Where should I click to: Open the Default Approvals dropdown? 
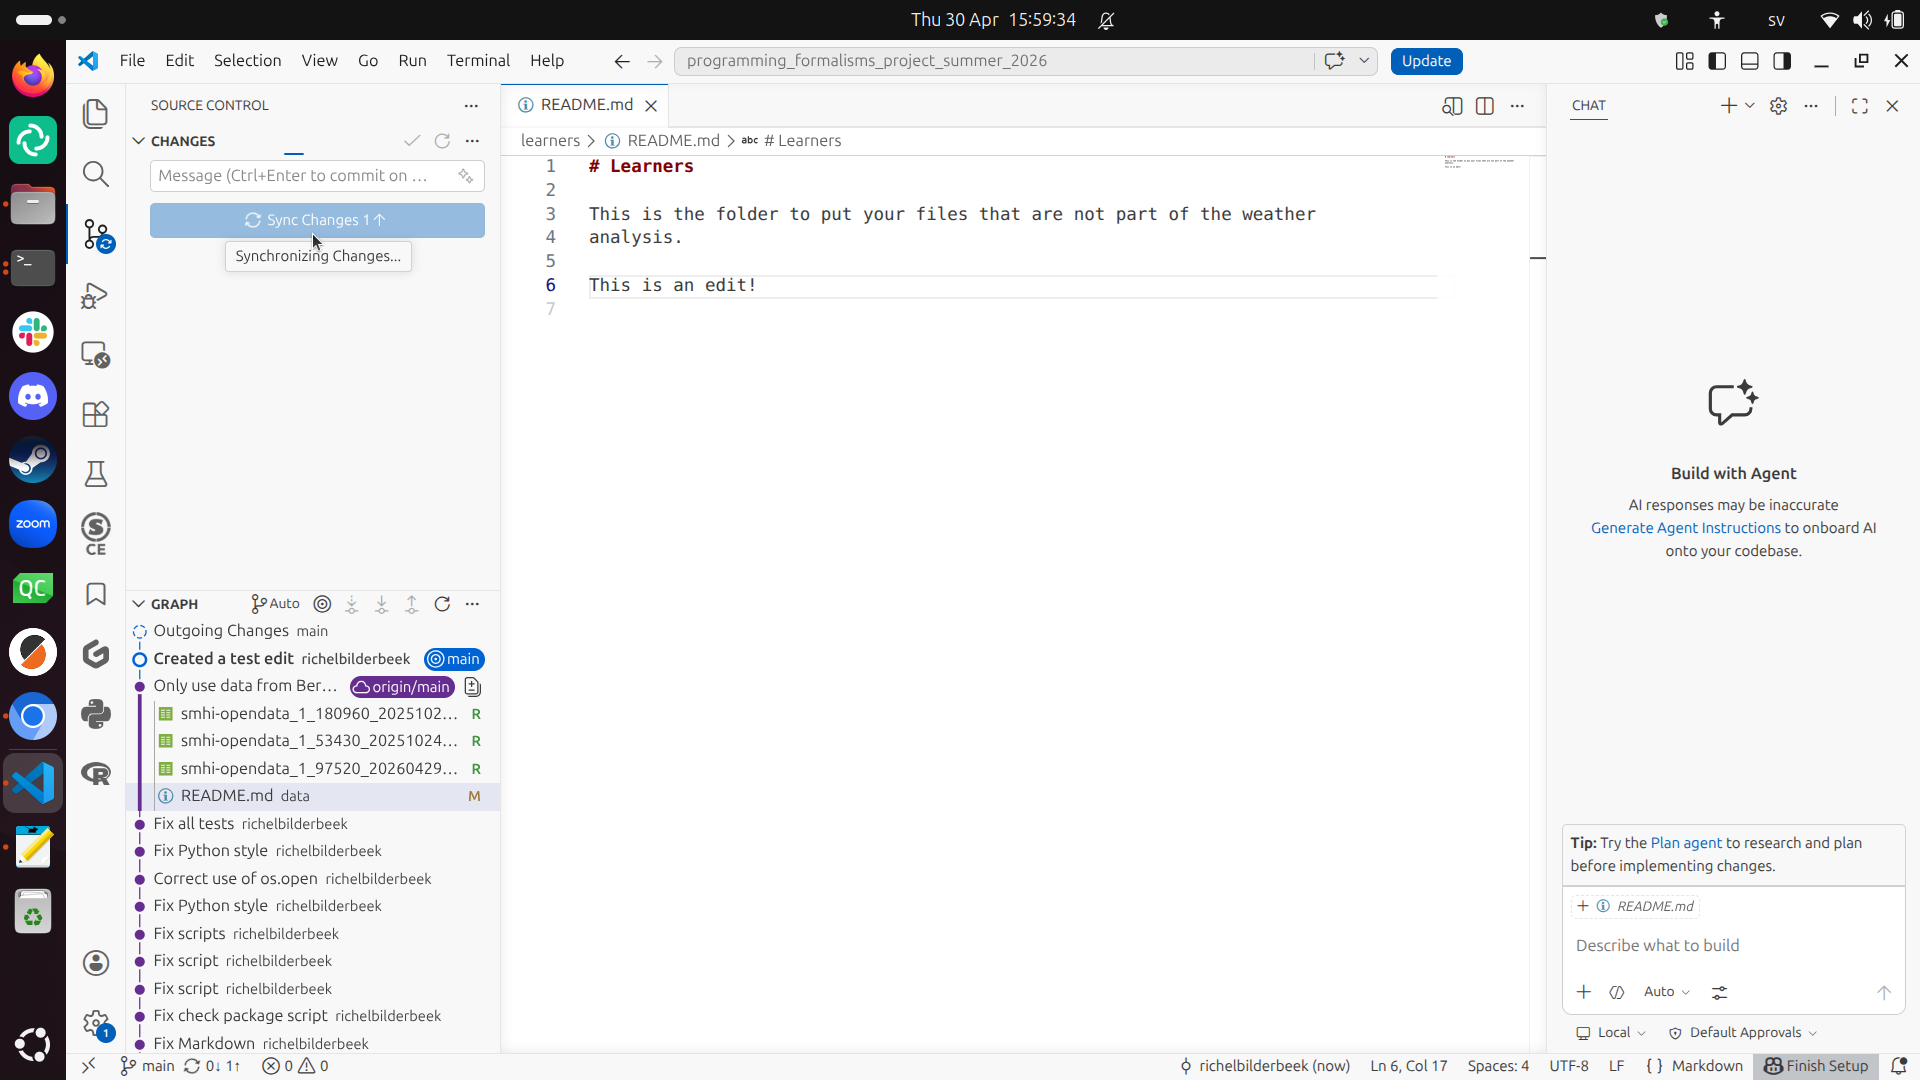coord(1743,1033)
